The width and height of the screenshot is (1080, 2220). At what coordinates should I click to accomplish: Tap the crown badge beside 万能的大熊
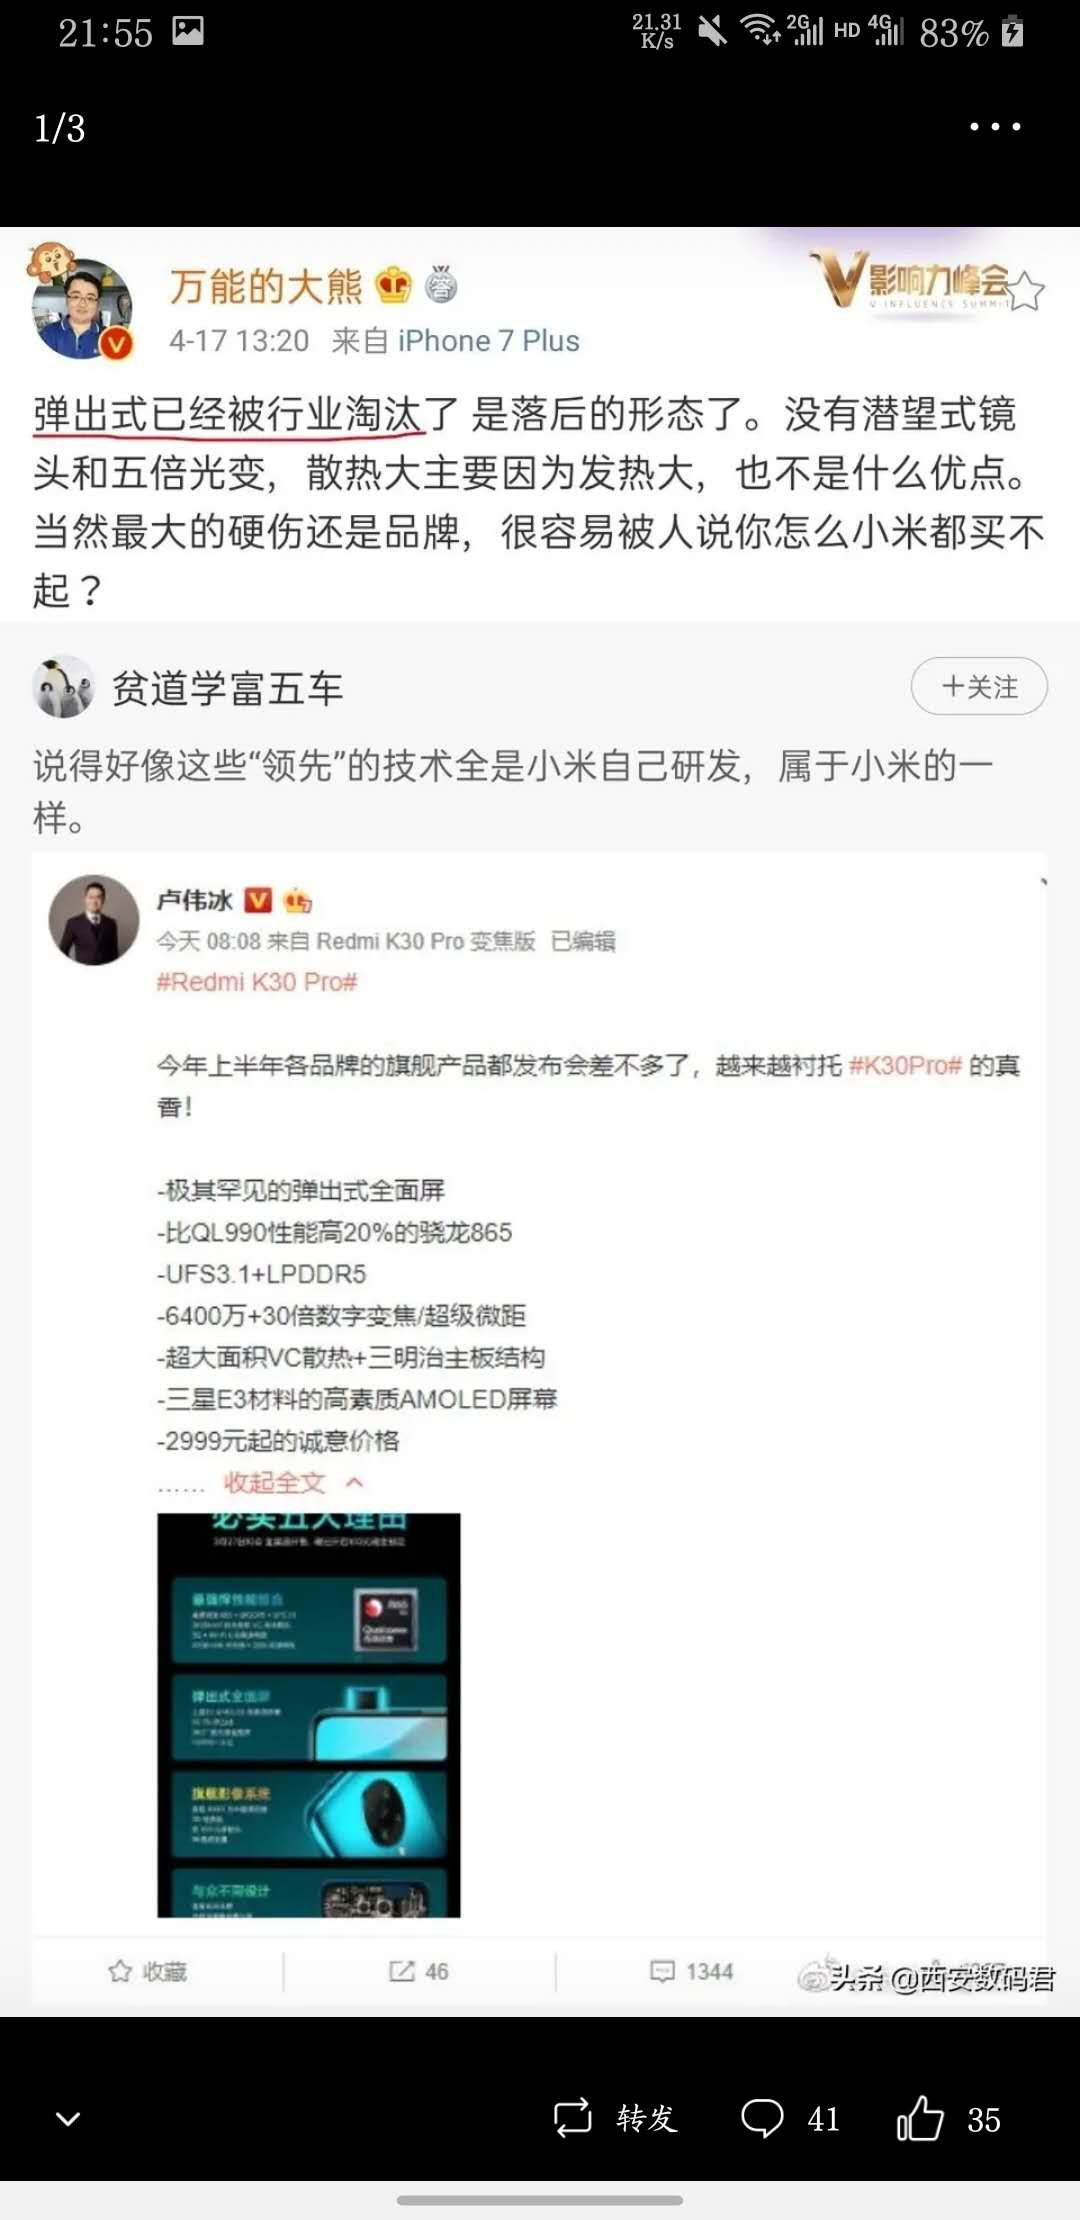pyautogui.click(x=394, y=286)
